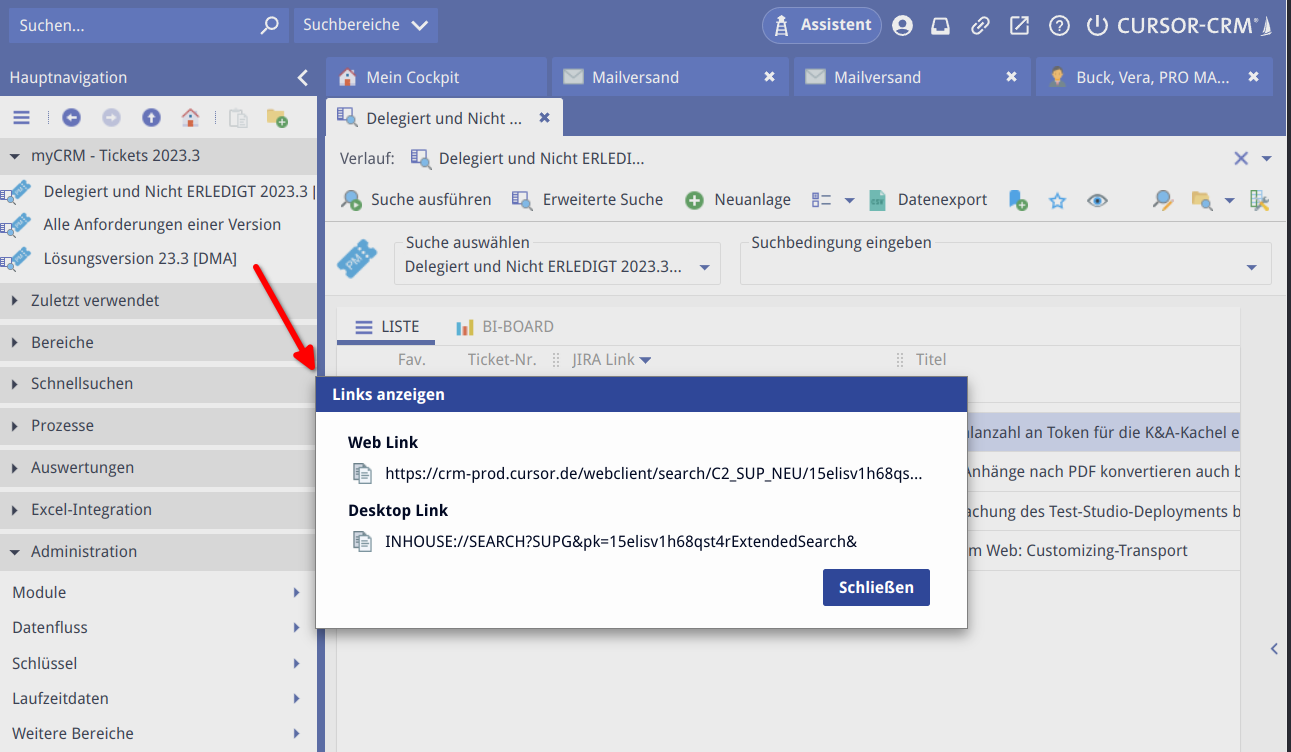Open the Suche auswählen combo box
The height and width of the screenshot is (752, 1291).
(x=556, y=266)
